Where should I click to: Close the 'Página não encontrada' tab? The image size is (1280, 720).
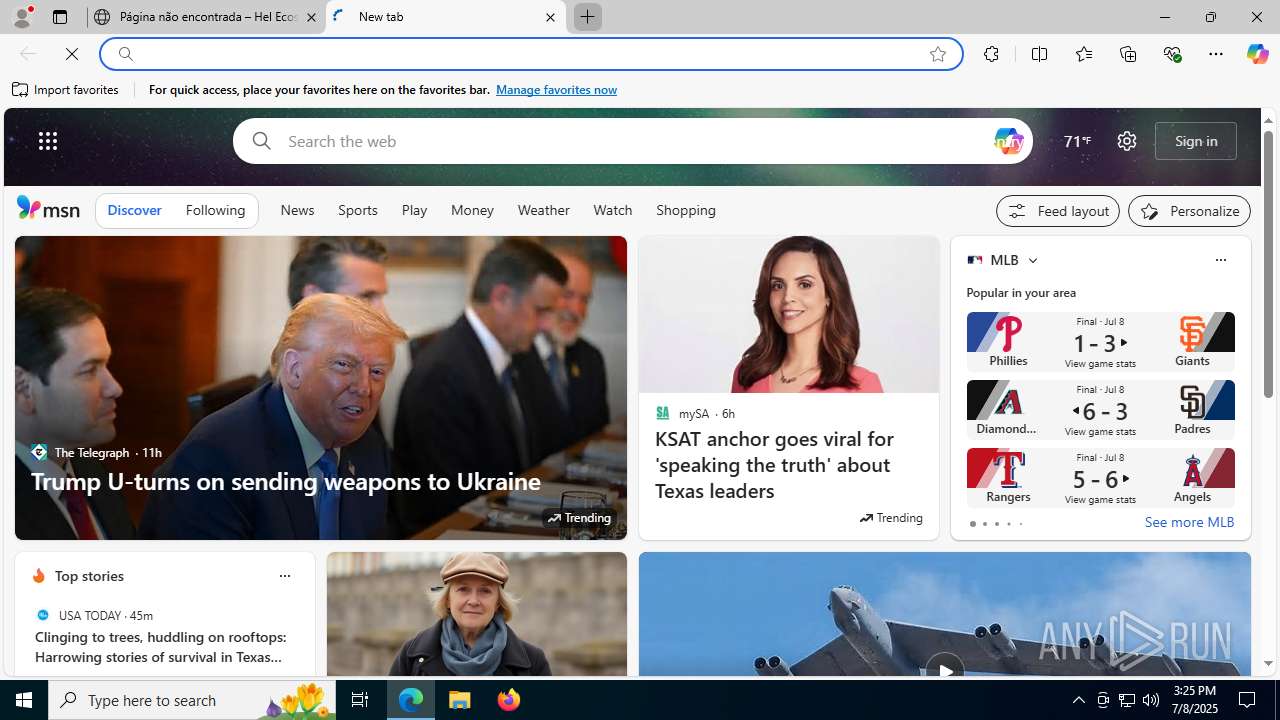311,17
